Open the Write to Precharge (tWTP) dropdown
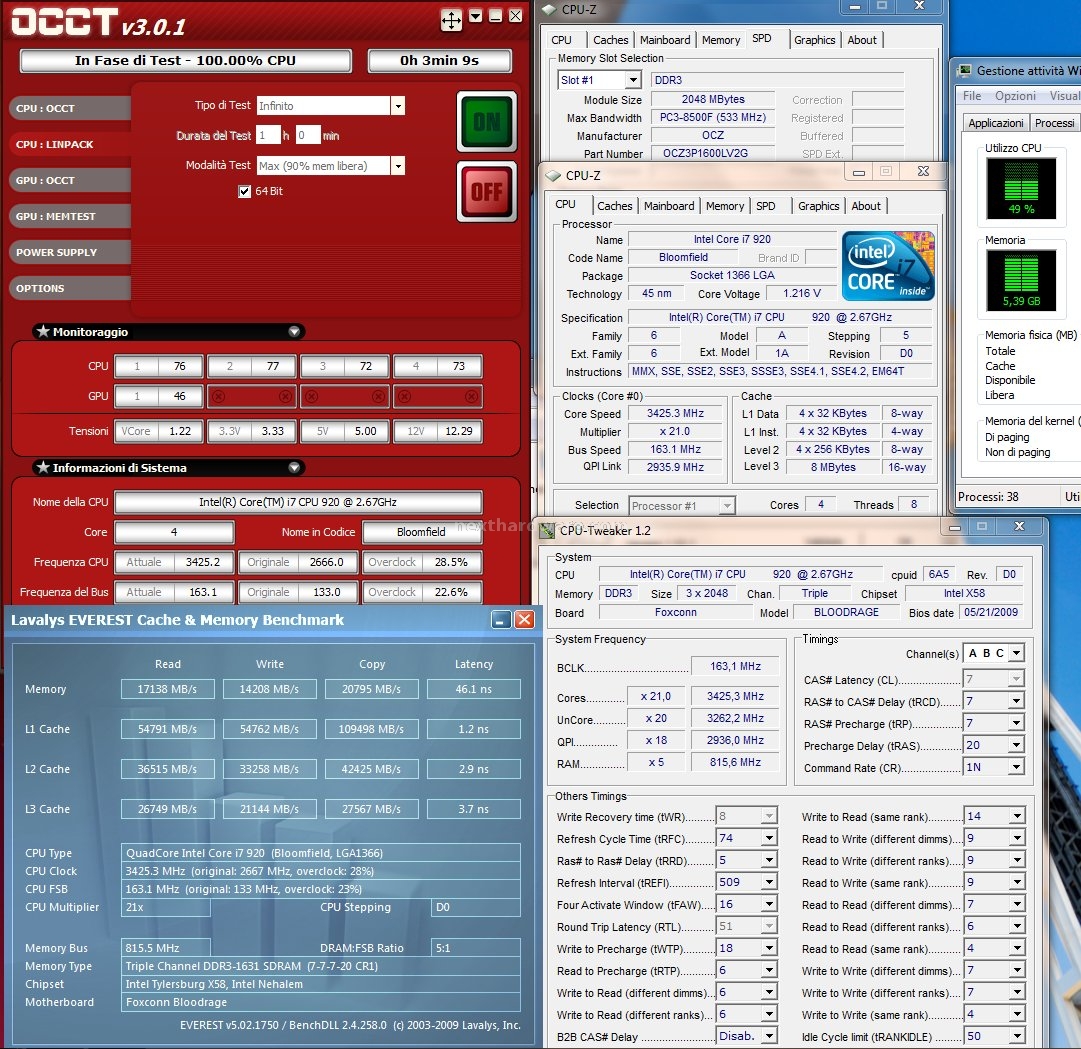This screenshot has height=1049, width=1081. tap(769, 948)
